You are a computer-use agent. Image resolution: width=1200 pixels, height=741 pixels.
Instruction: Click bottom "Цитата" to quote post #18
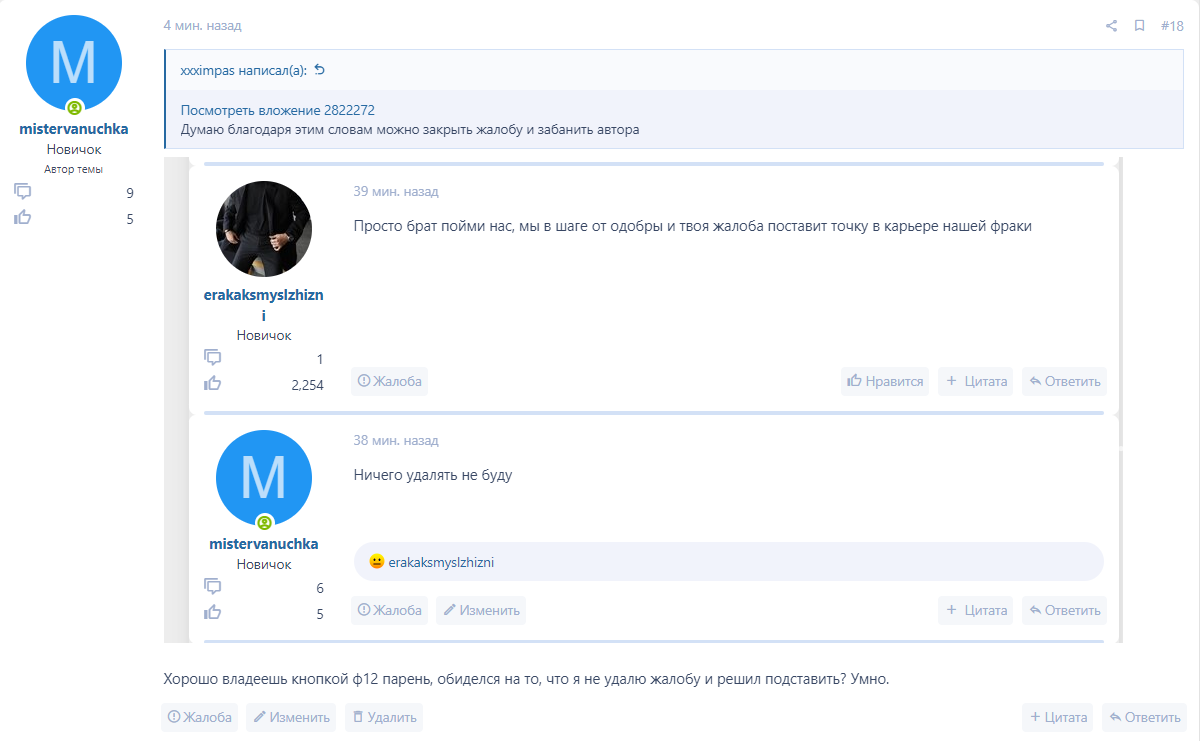(x=1057, y=717)
